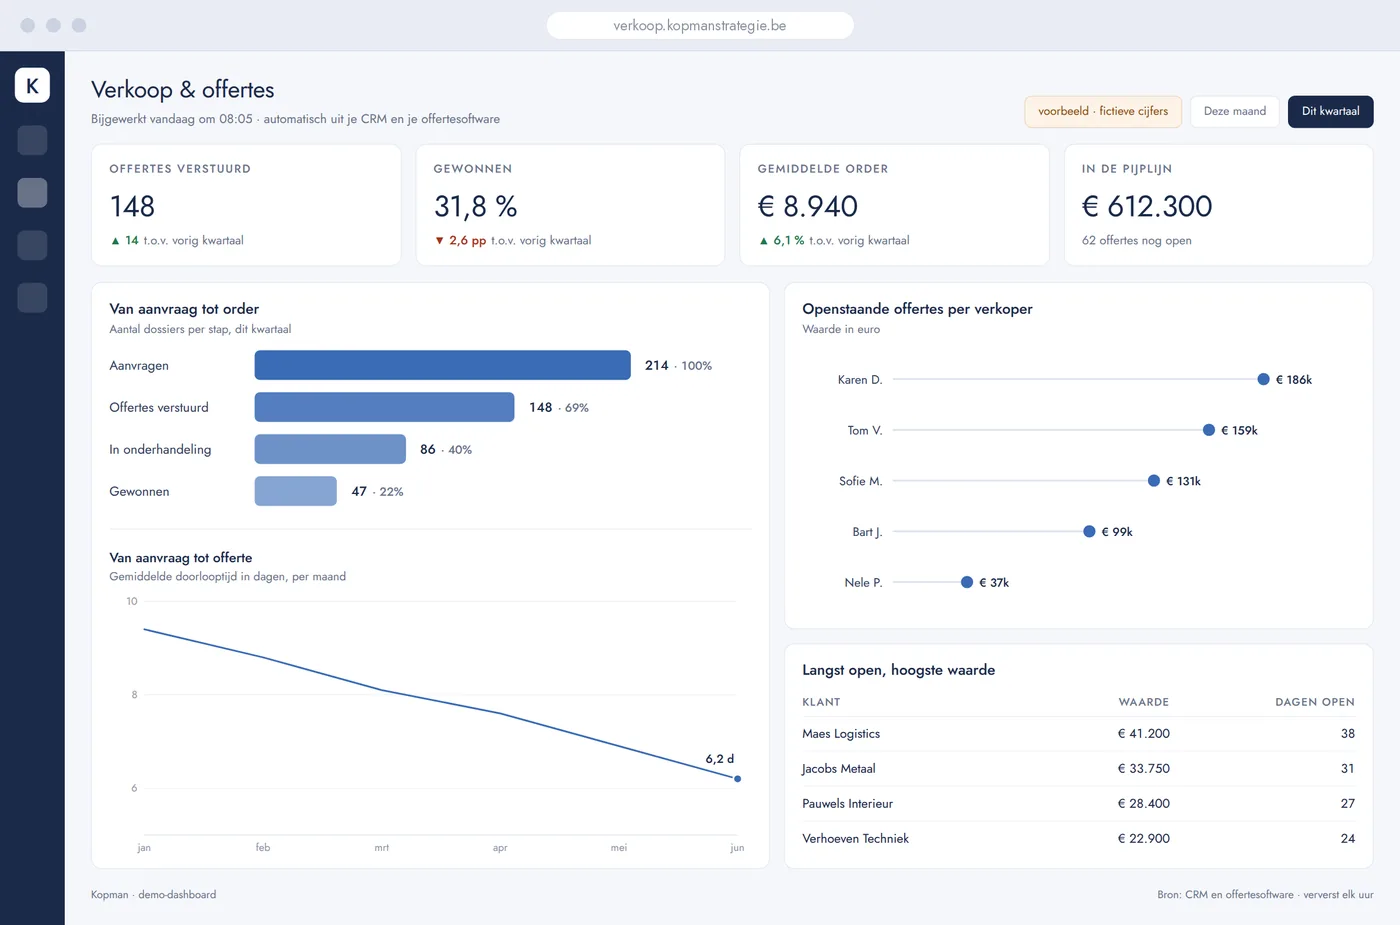
Task: Focus the verkoop.kopmanstrategie.be address bar
Action: coord(700,25)
